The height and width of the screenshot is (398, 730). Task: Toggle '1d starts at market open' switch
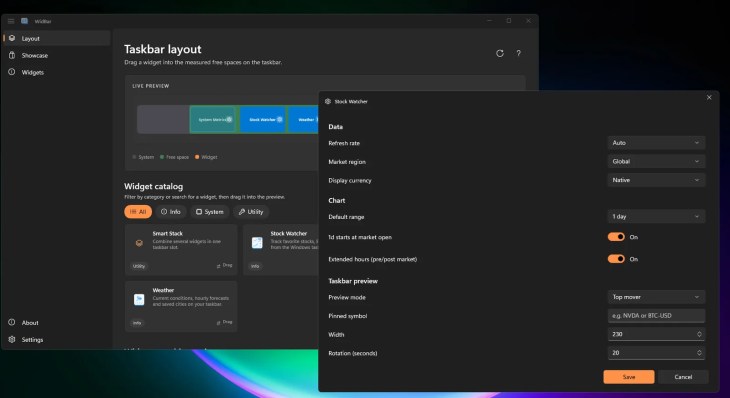click(x=616, y=237)
